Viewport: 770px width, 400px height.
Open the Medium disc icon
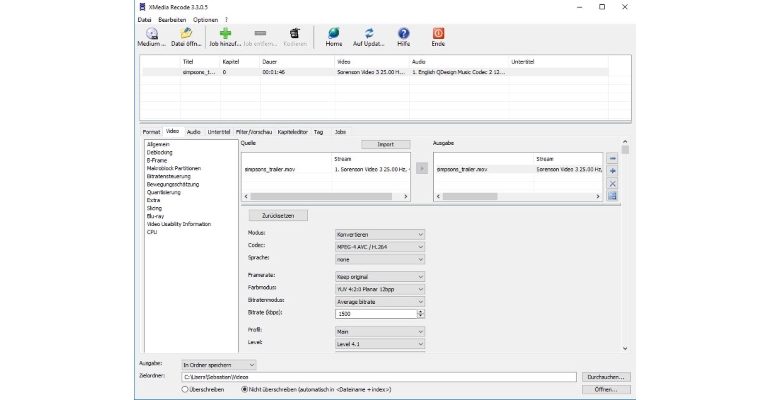(152, 33)
